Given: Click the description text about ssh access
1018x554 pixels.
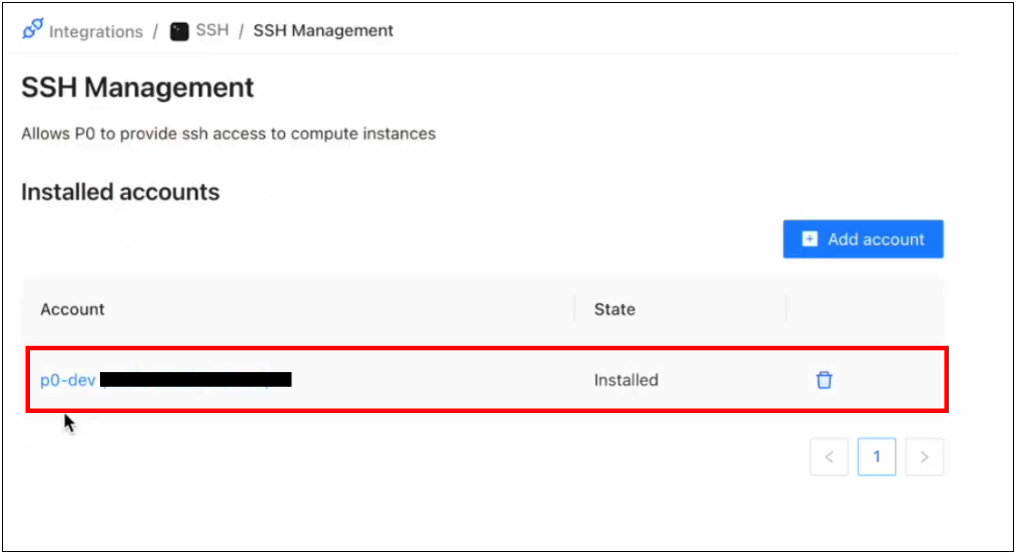Looking at the screenshot, I should point(229,134).
